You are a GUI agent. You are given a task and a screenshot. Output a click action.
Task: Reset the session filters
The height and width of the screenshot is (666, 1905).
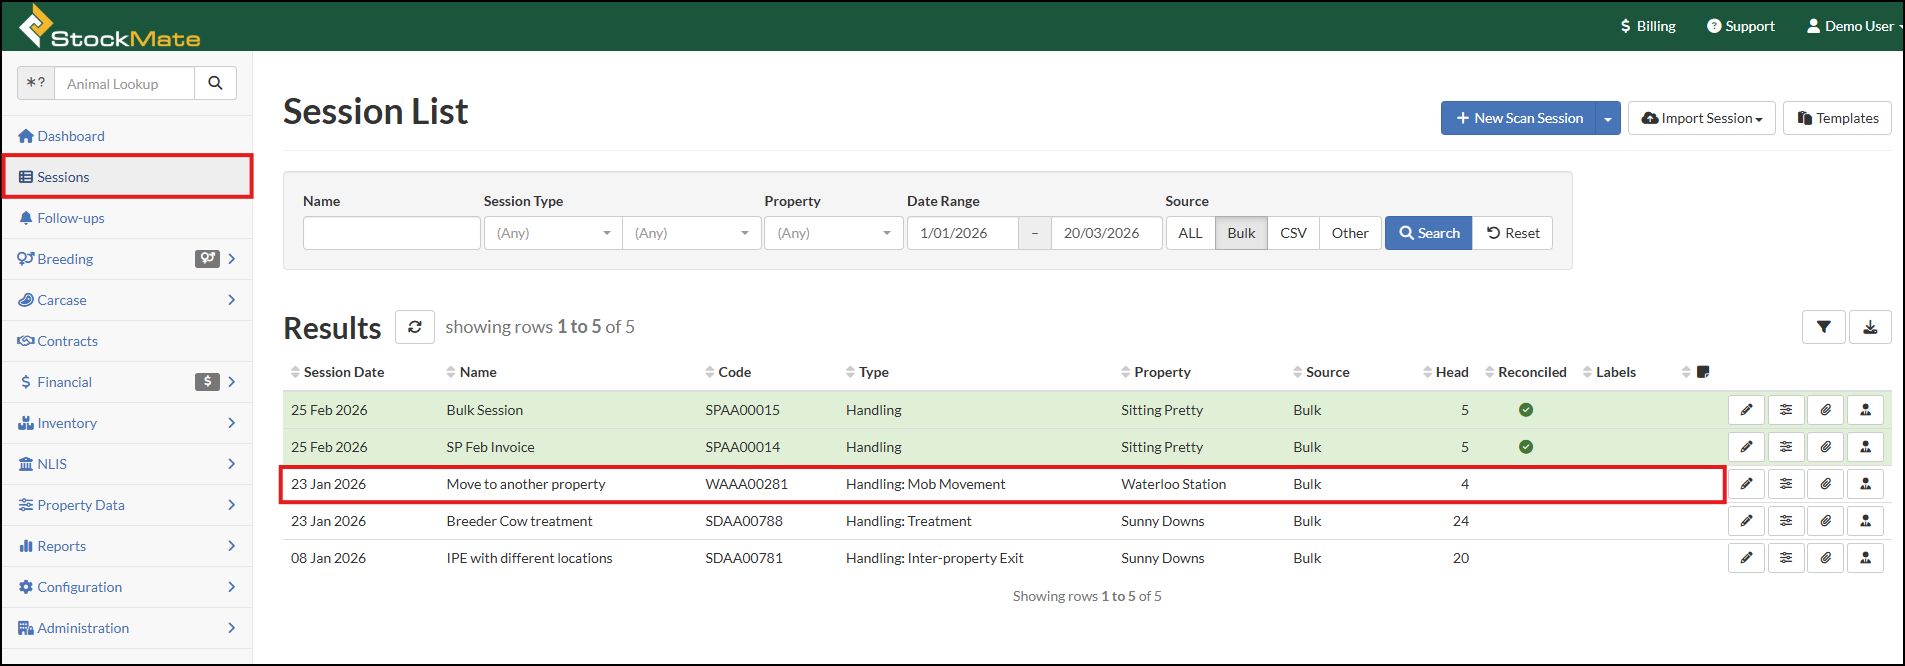[x=1512, y=233]
